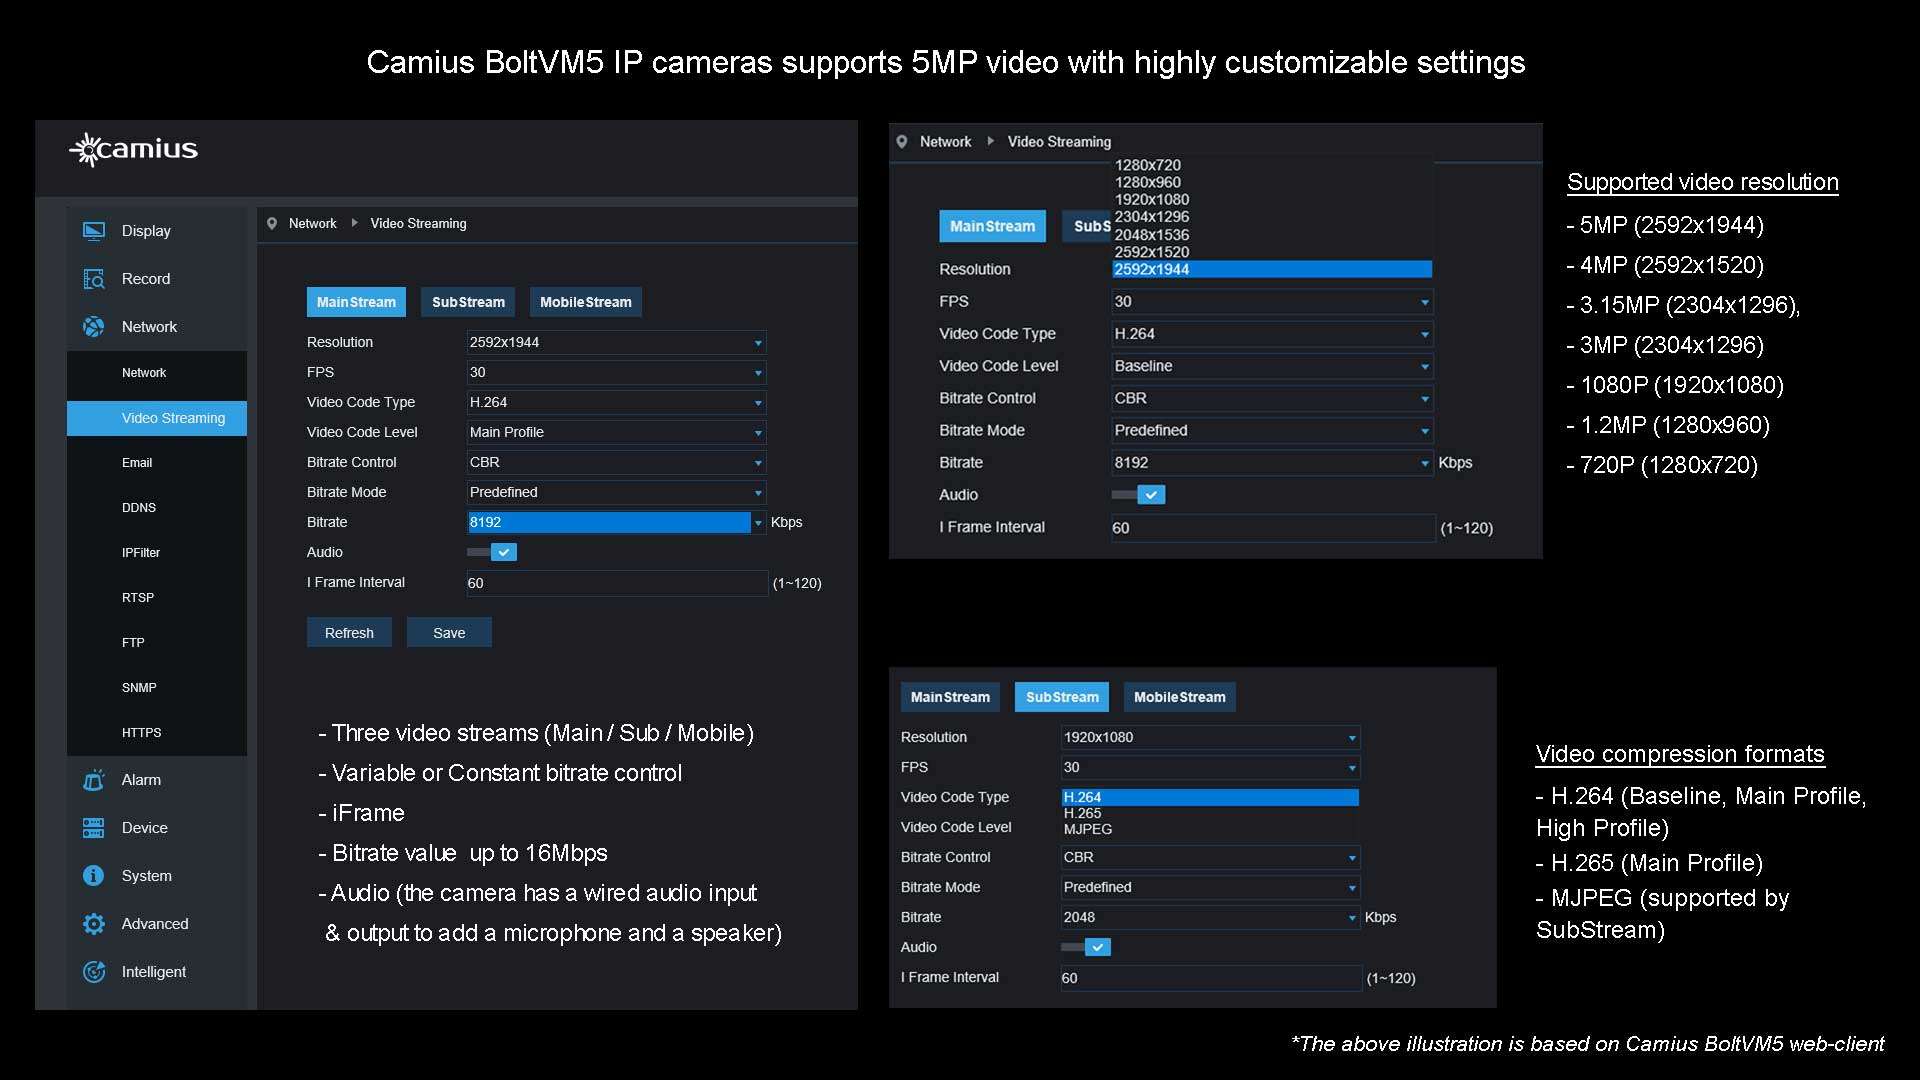Click I Frame Interval field in left panel
Viewport: 1920px width, 1080px height.
click(x=616, y=583)
